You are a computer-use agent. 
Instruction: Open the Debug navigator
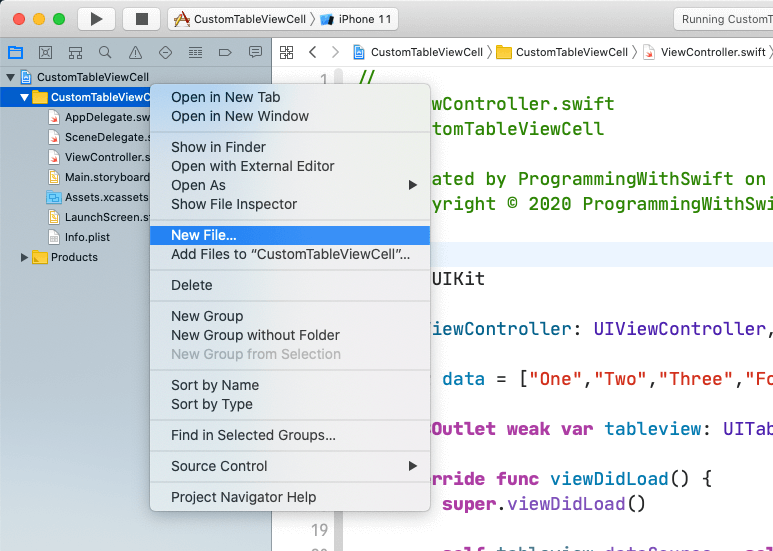[195, 52]
